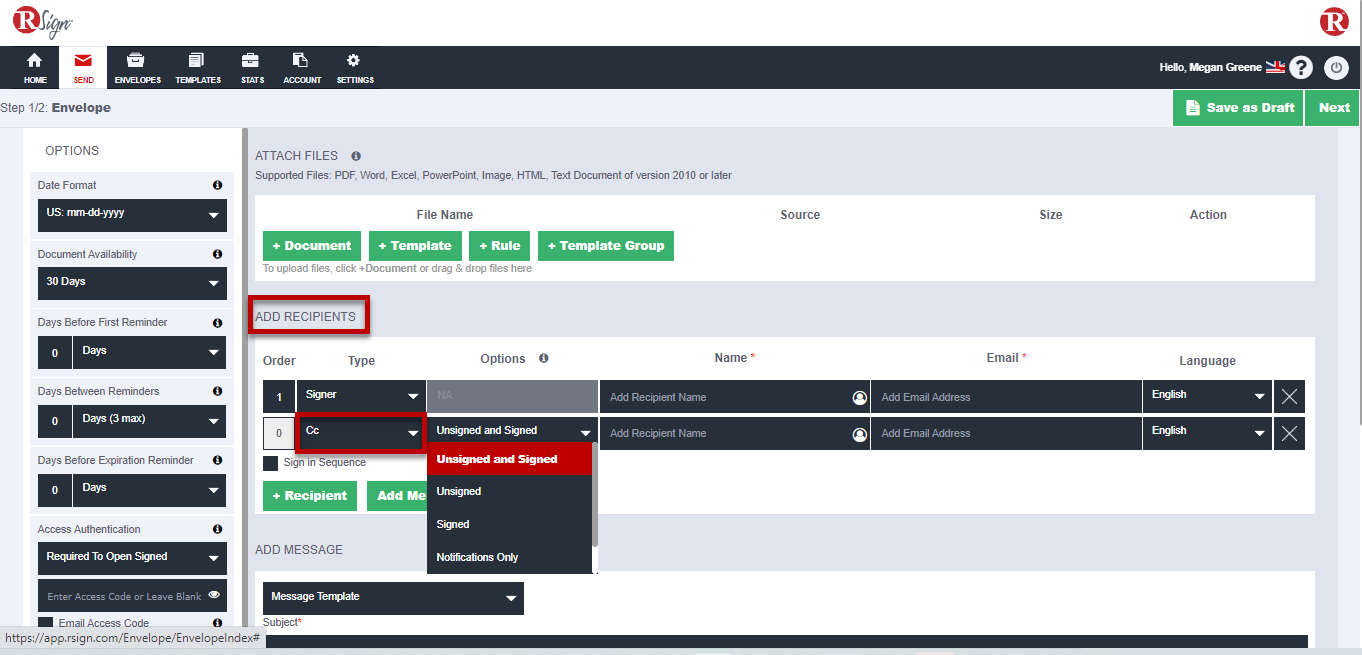Open Access Authentication dropdown

pyautogui.click(x=132, y=558)
